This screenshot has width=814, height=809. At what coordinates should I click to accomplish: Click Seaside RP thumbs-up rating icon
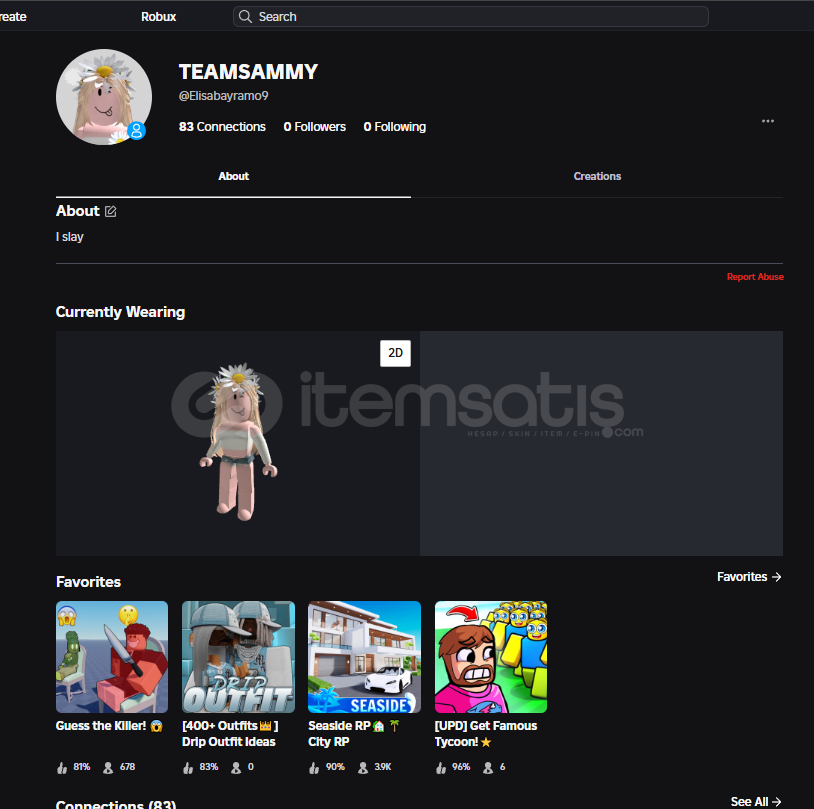click(314, 767)
